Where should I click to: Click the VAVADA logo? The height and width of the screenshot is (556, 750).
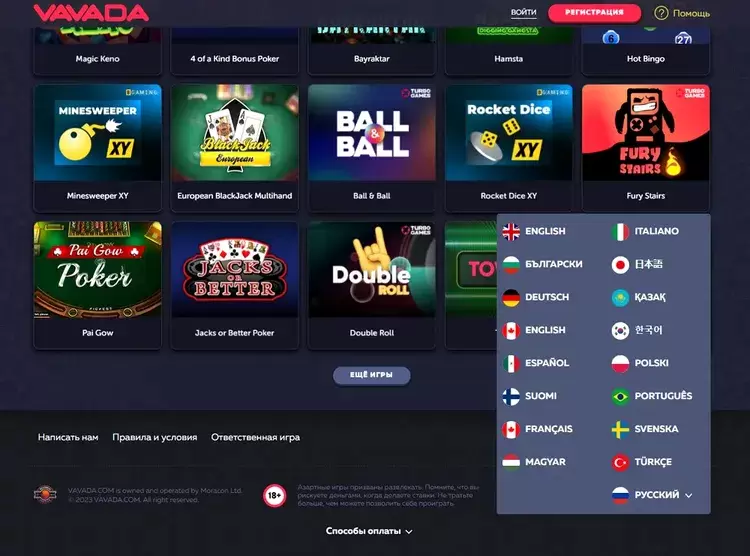91,13
